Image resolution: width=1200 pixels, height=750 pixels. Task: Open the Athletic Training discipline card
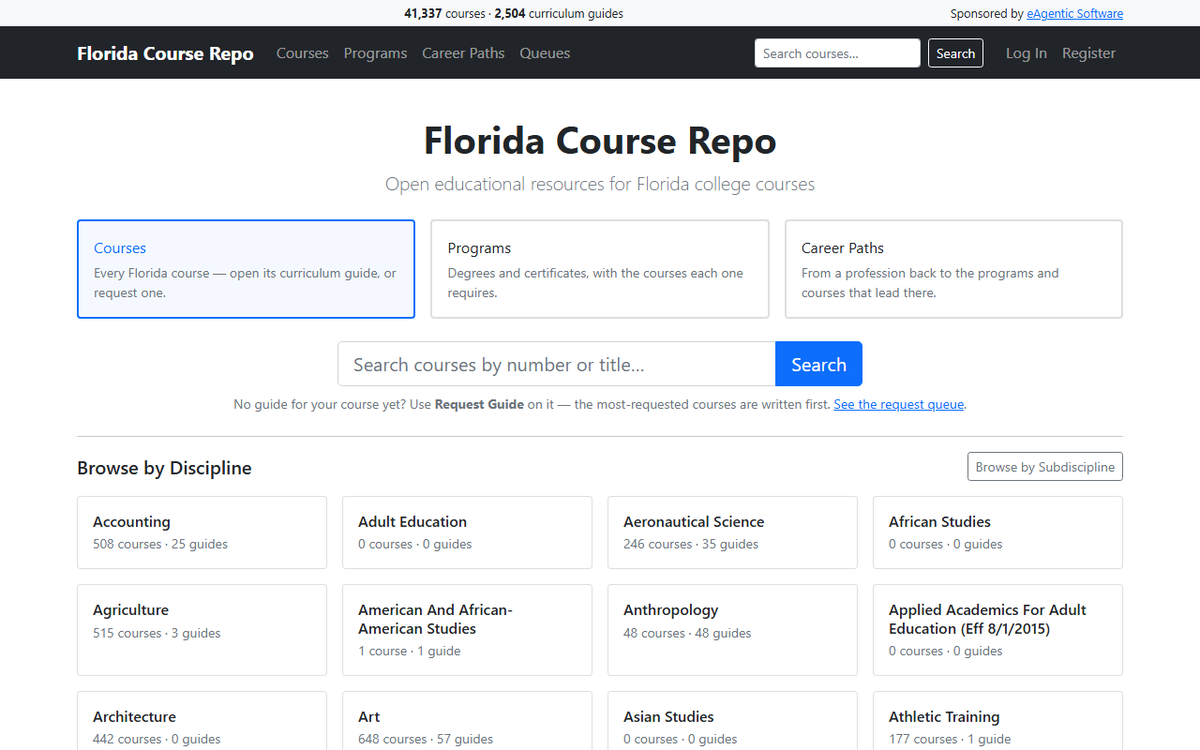tap(998, 721)
